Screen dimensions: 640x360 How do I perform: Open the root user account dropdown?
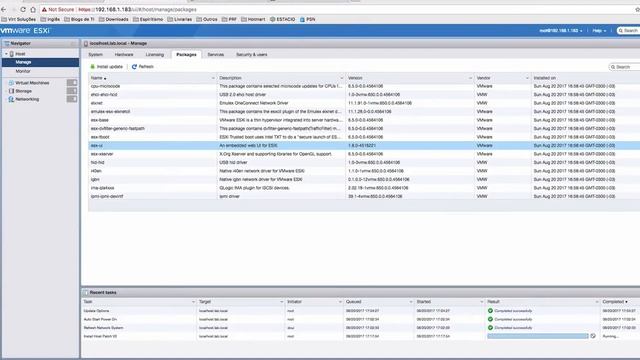[x=560, y=31]
